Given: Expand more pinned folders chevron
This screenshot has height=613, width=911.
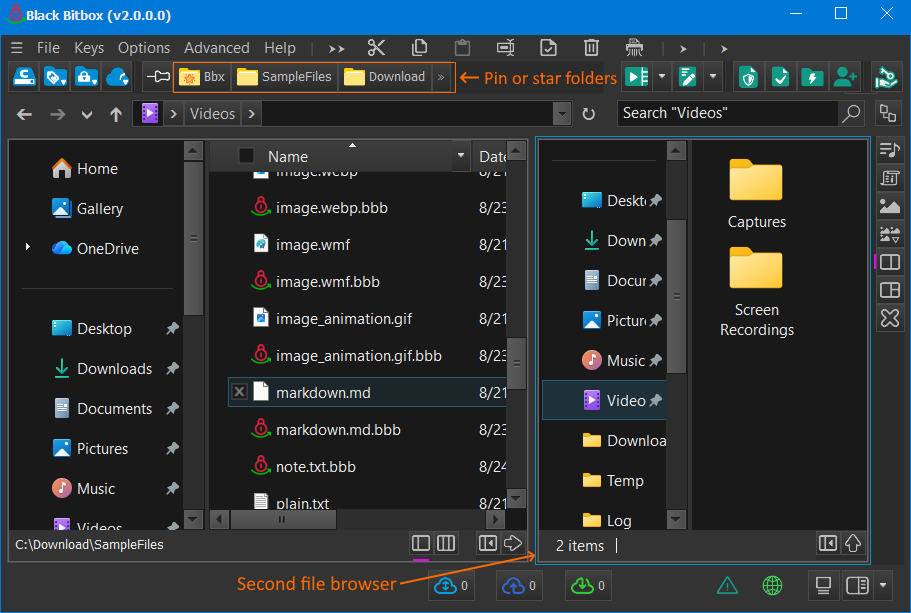Looking at the screenshot, I should coord(442,77).
